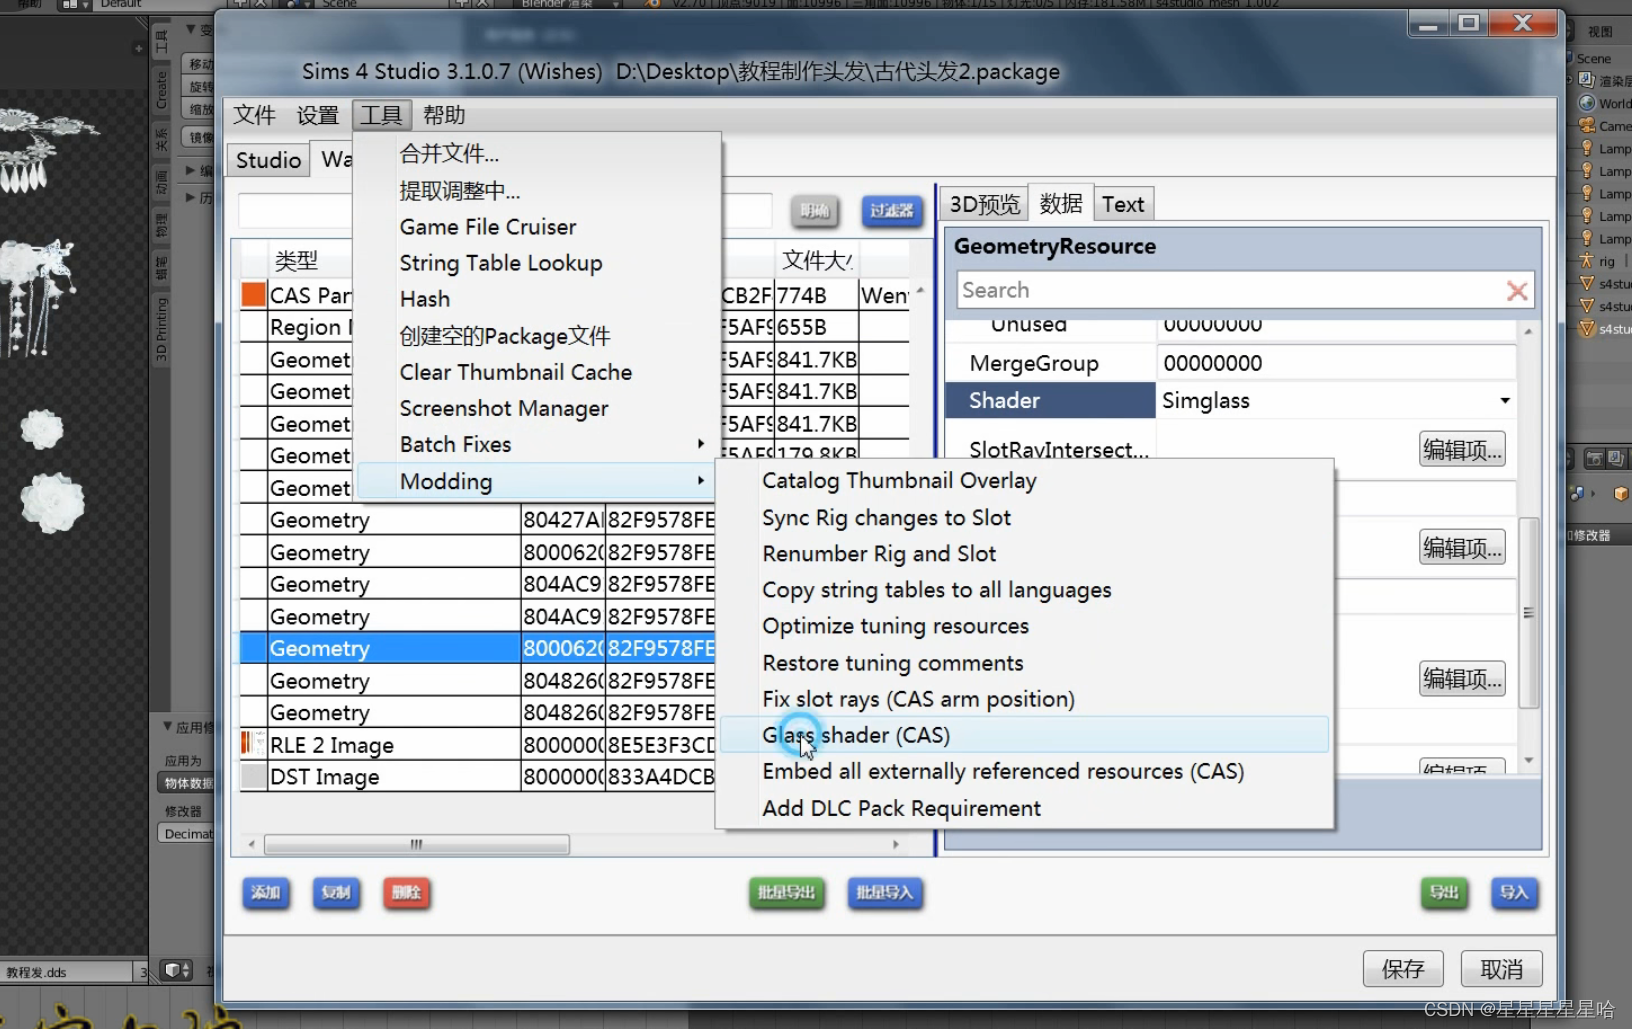Open the Decimate modifier selector in Blender

pos(187,833)
